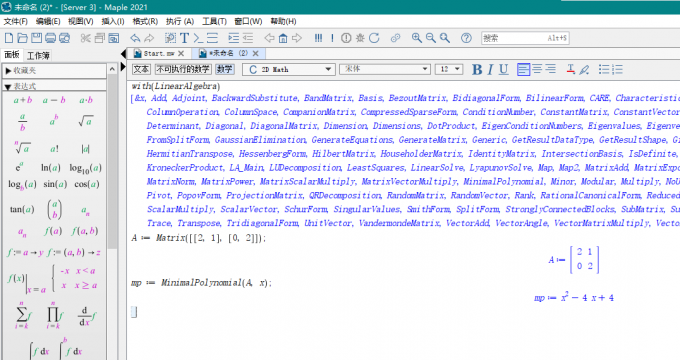Open help with the question mark icon
This screenshot has width=680, height=360.
[x=466, y=38]
